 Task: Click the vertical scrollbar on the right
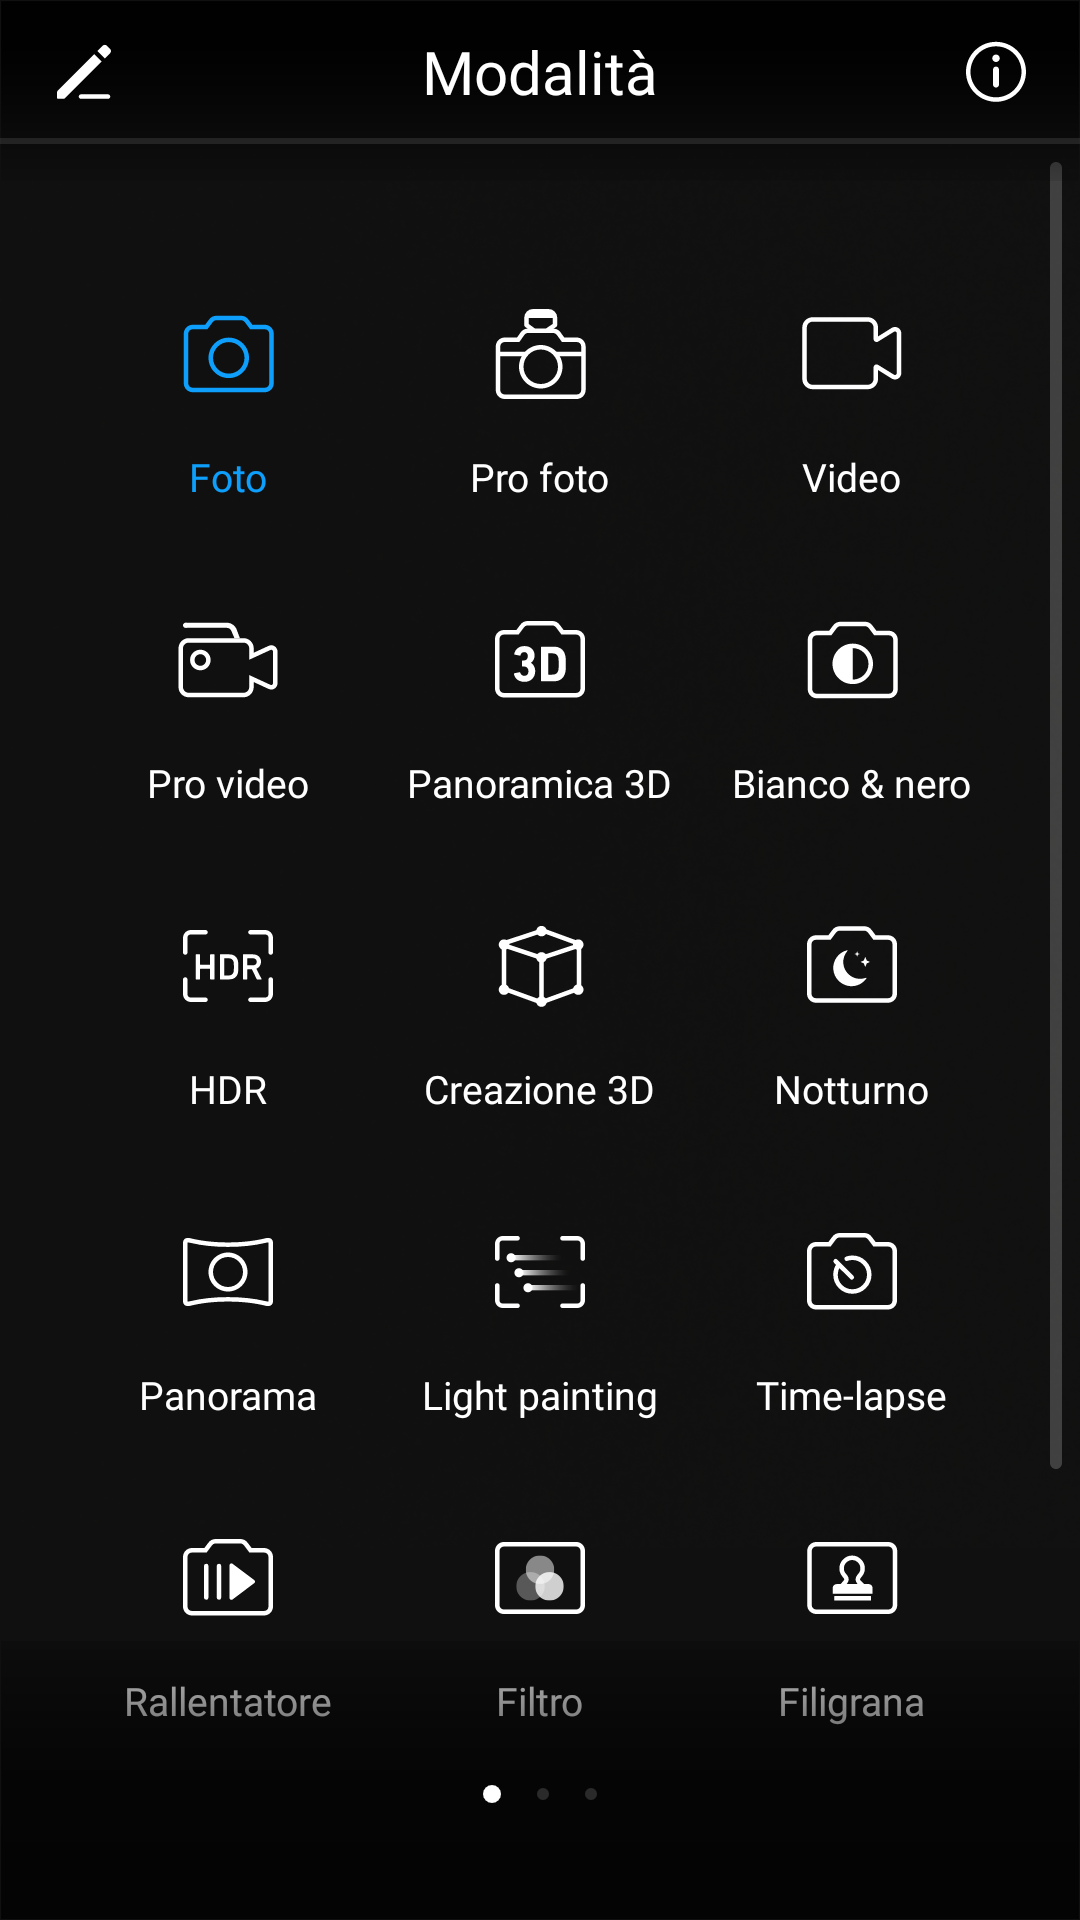1055,815
